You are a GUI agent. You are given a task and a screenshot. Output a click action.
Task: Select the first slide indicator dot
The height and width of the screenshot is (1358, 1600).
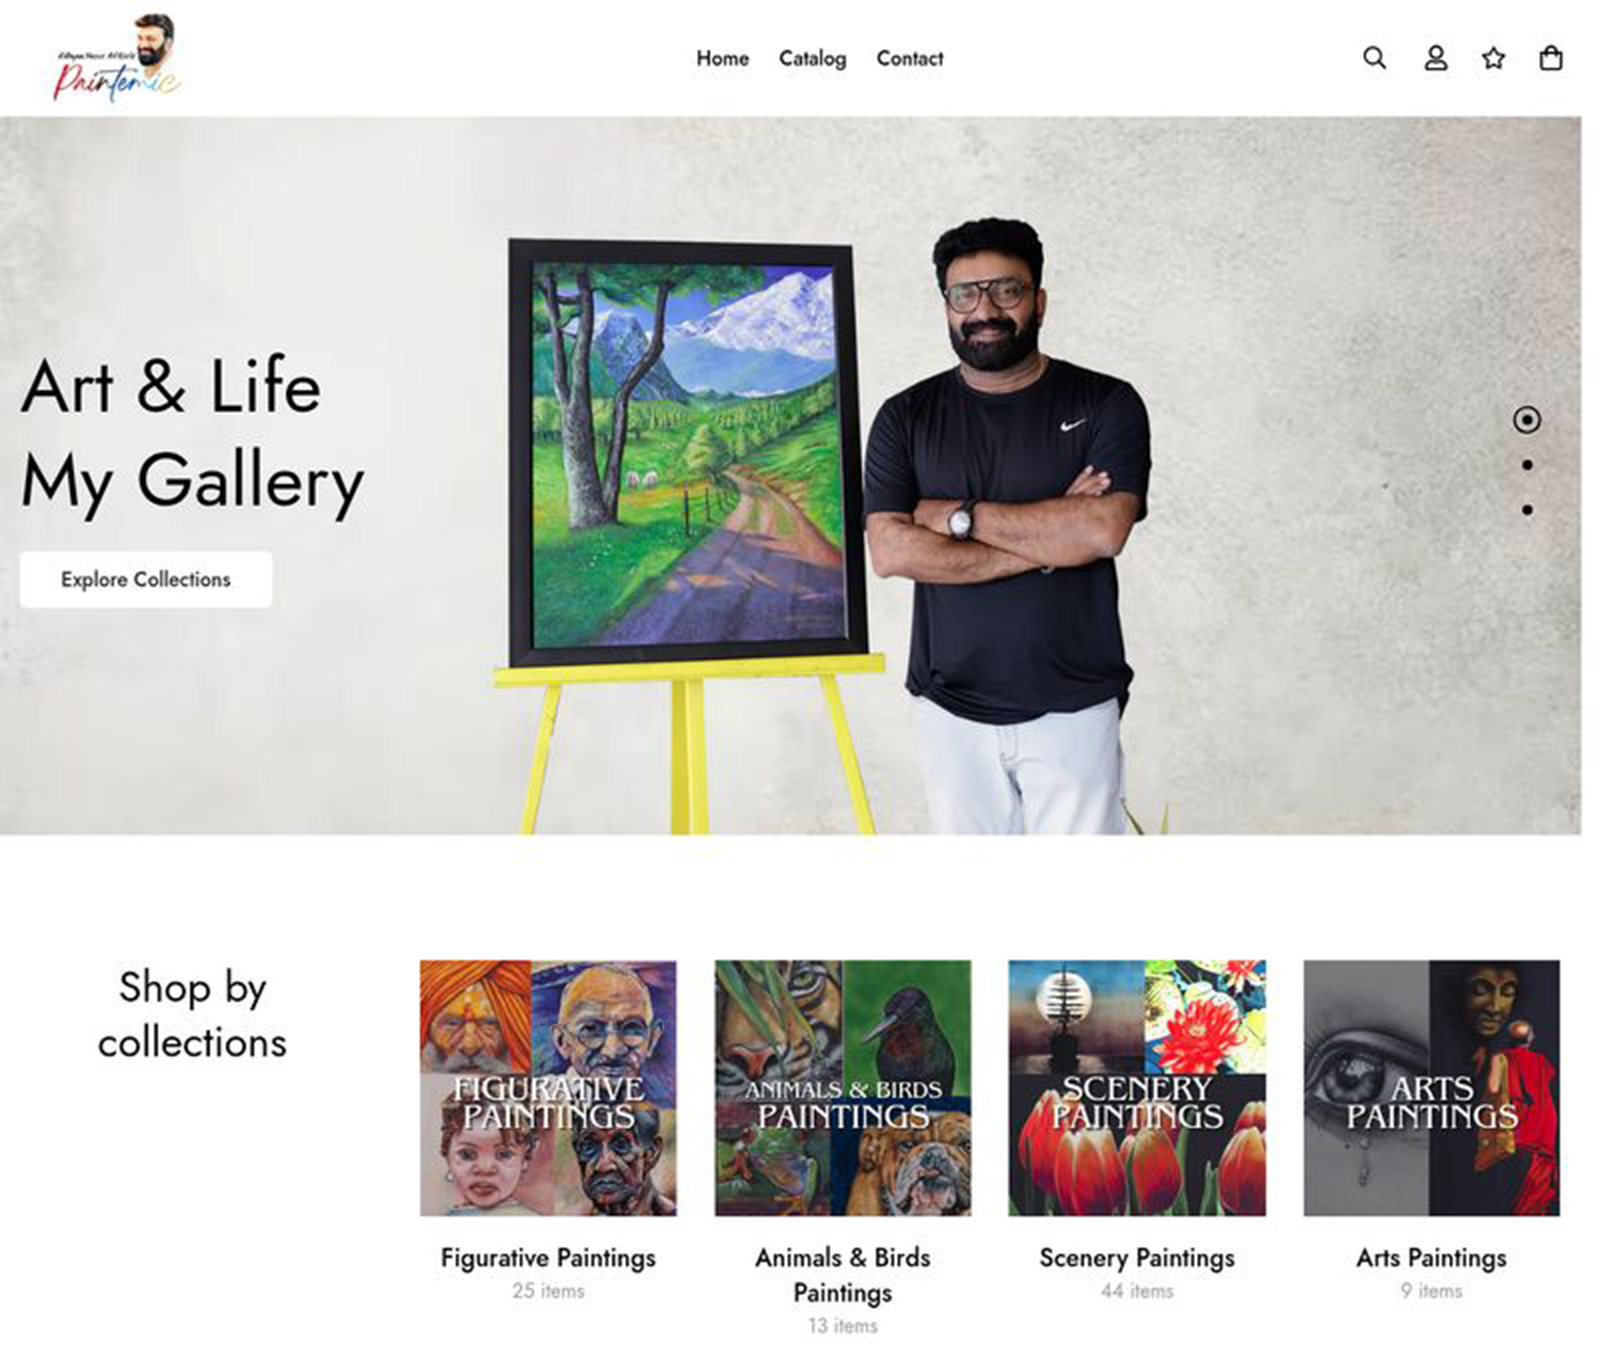[x=1526, y=420]
